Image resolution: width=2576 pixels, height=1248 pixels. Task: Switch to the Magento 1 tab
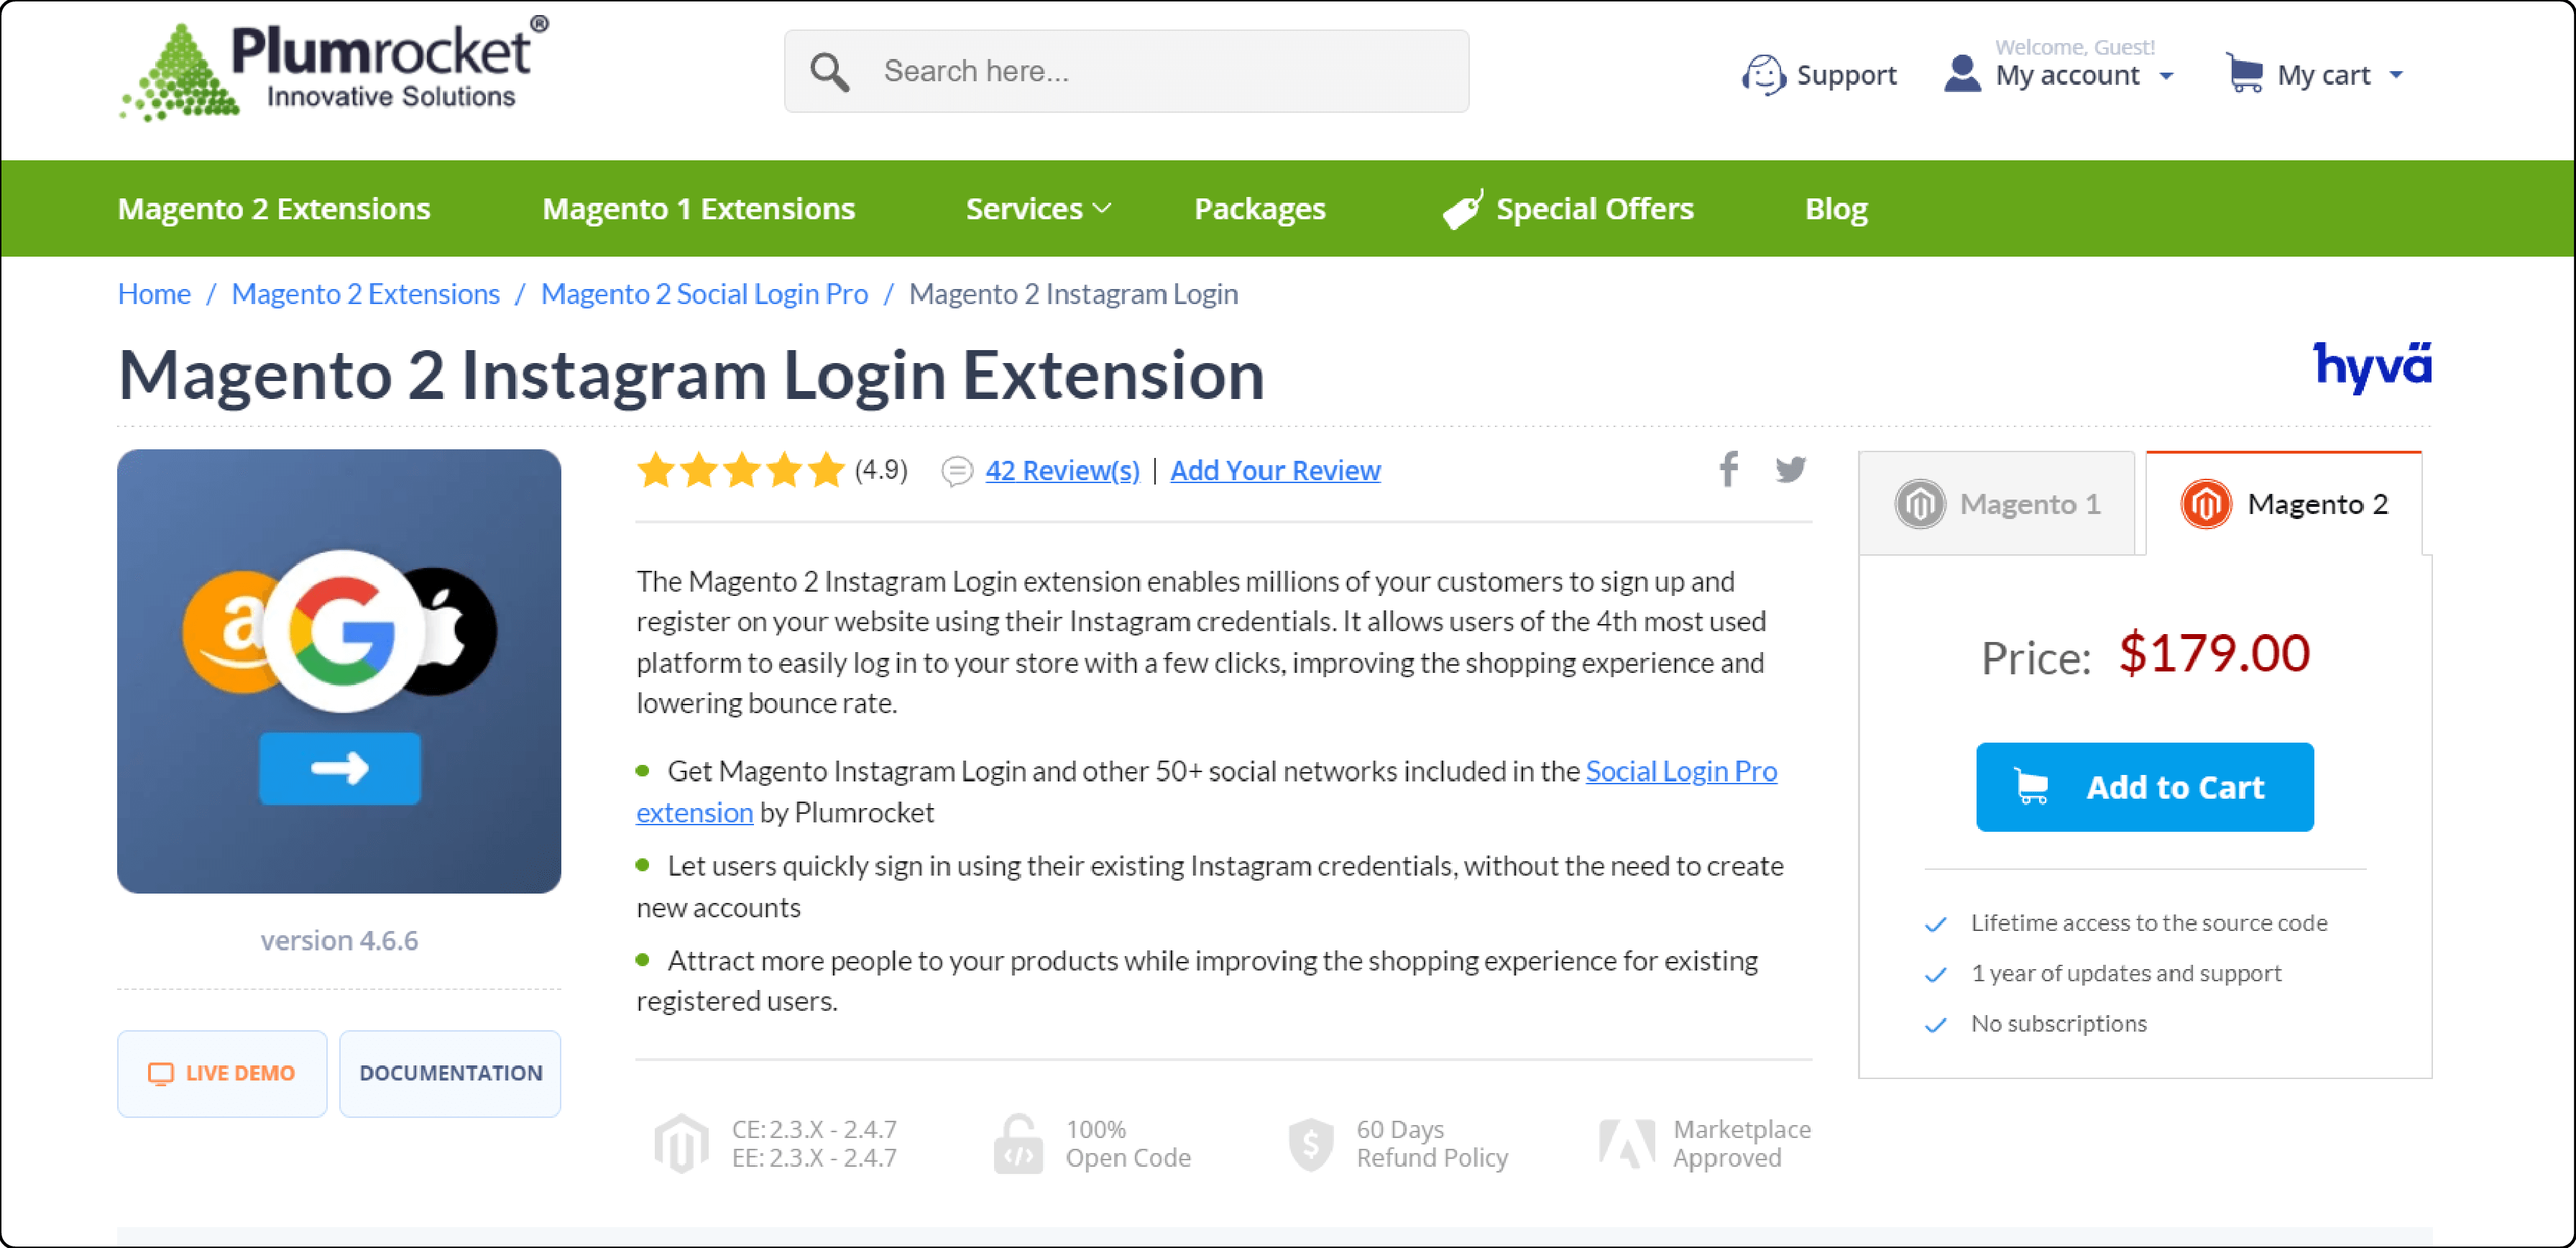pyautogui.click(x=1996, y=503)
